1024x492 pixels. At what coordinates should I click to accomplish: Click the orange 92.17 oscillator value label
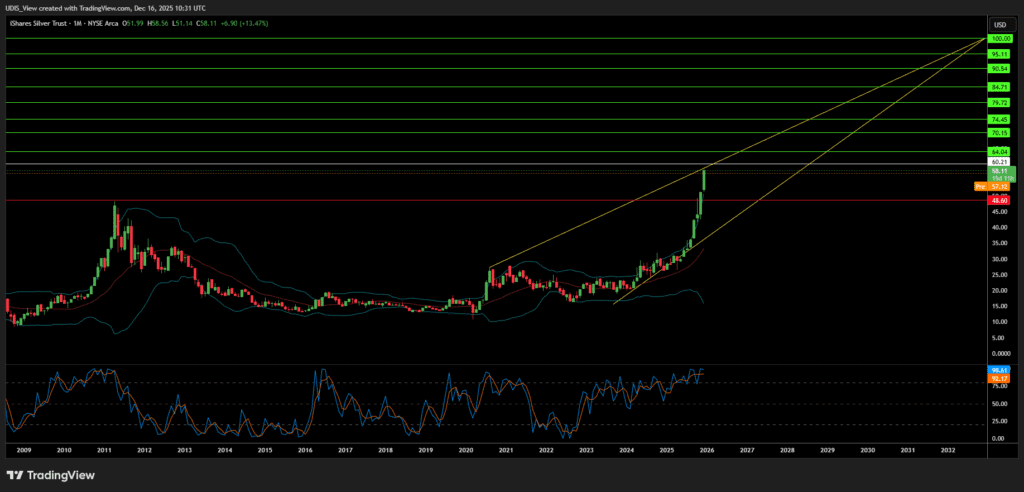click(x=1000, y=378)
